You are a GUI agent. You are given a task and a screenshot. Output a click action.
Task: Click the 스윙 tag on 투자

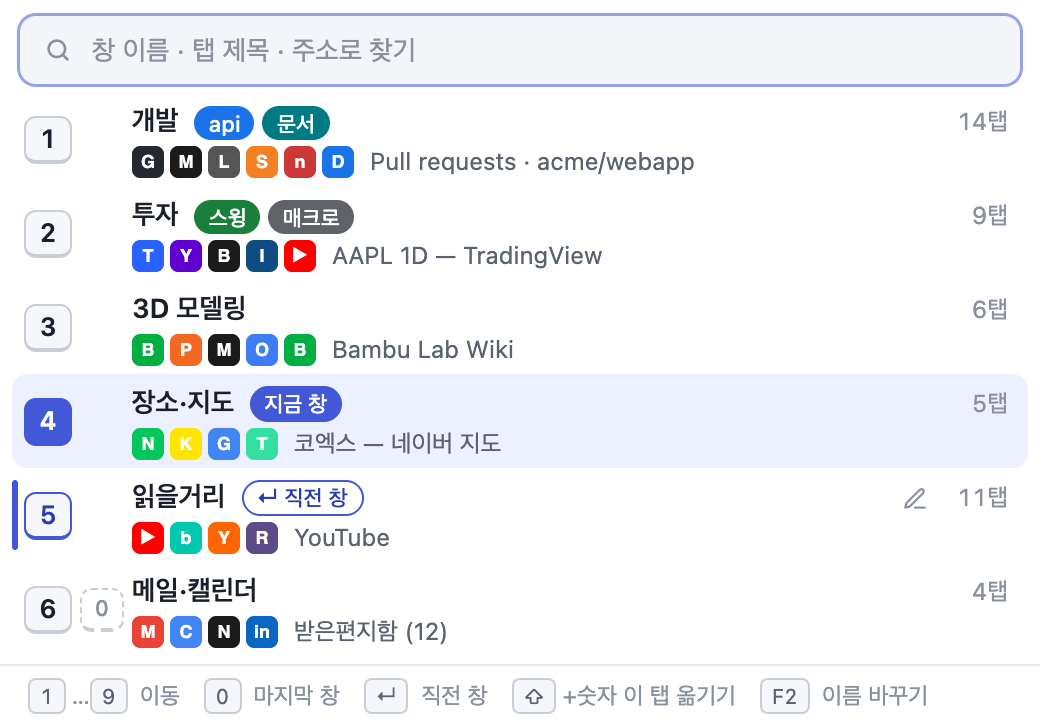tap(227, 217)
